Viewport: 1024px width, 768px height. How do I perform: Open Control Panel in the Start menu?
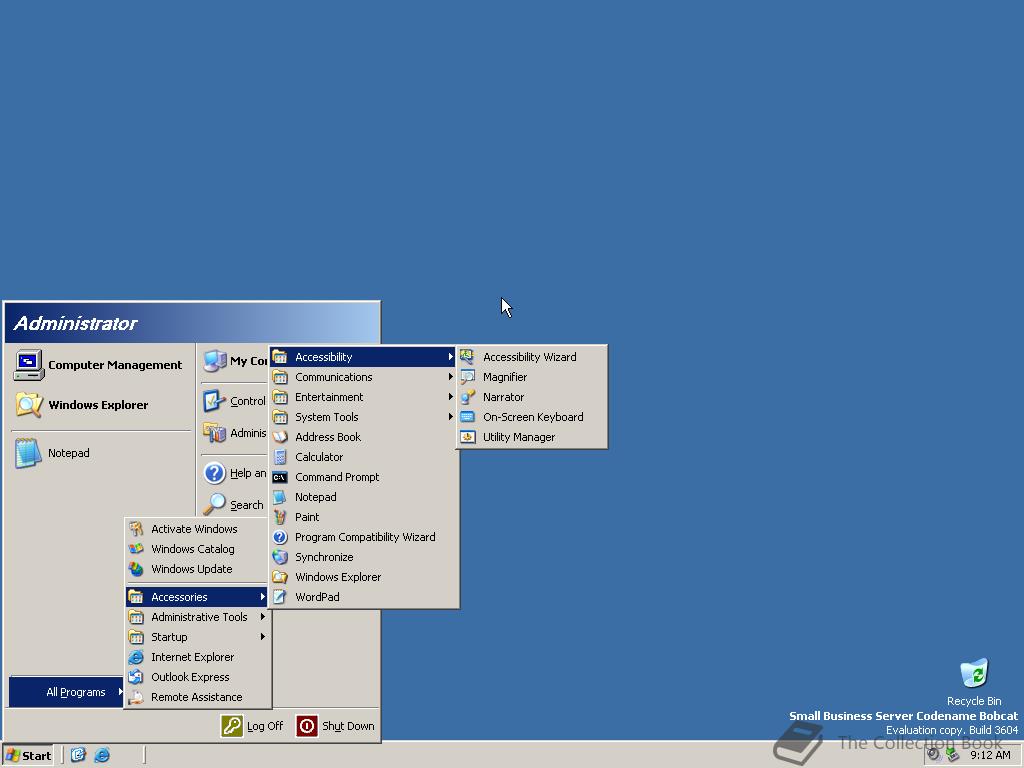click(234, 401)
